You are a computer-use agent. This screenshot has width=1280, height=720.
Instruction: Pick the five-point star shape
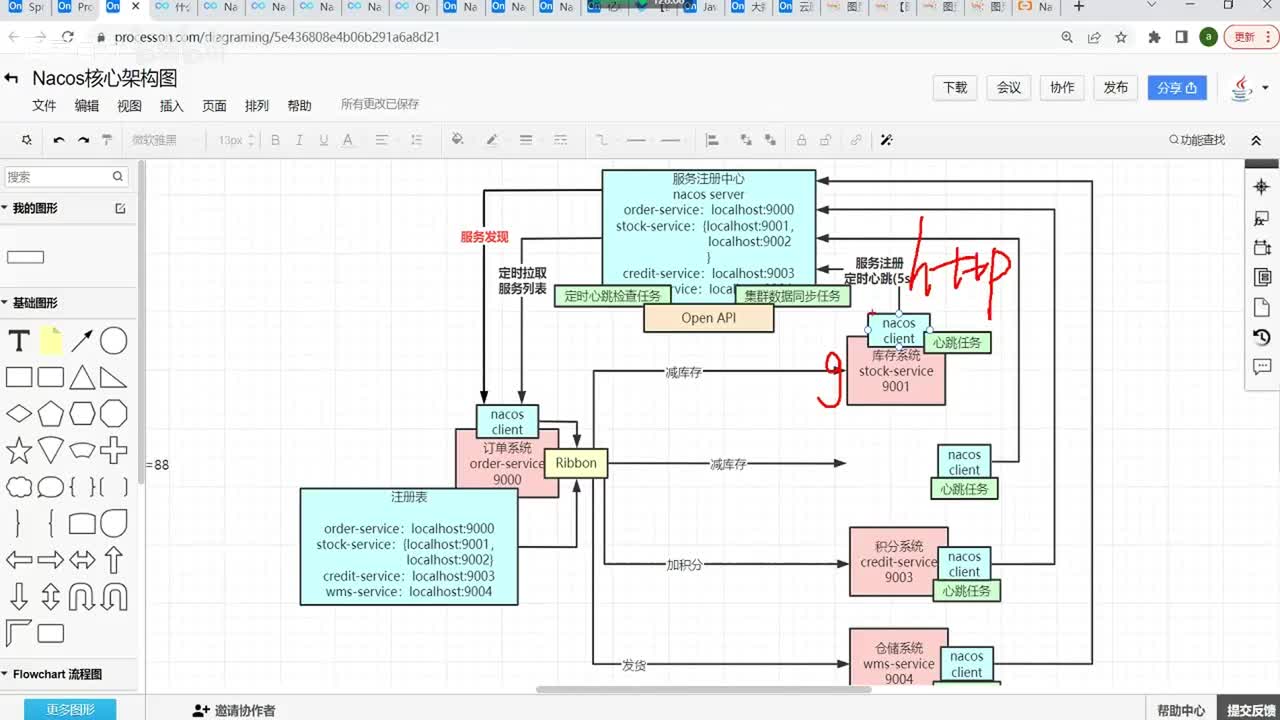click(x=19, y=450)
